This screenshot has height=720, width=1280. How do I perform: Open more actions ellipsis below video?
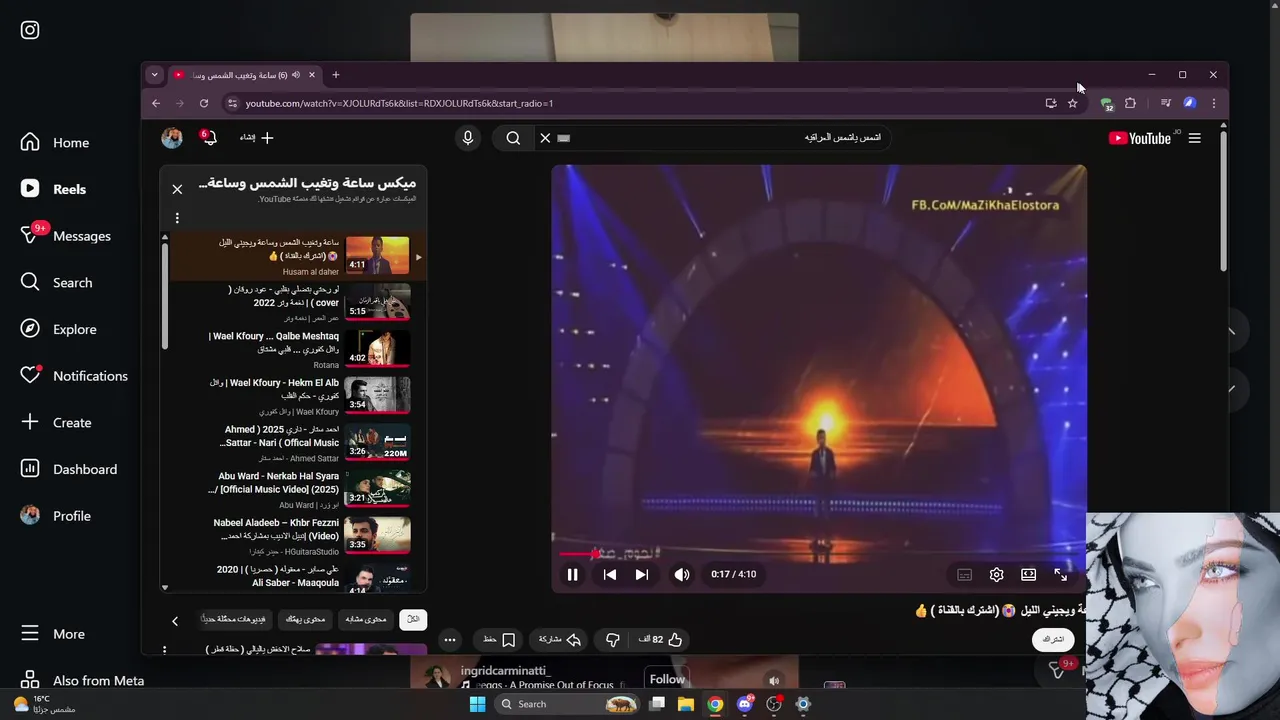pyautogui.click(x=450, y=640)
